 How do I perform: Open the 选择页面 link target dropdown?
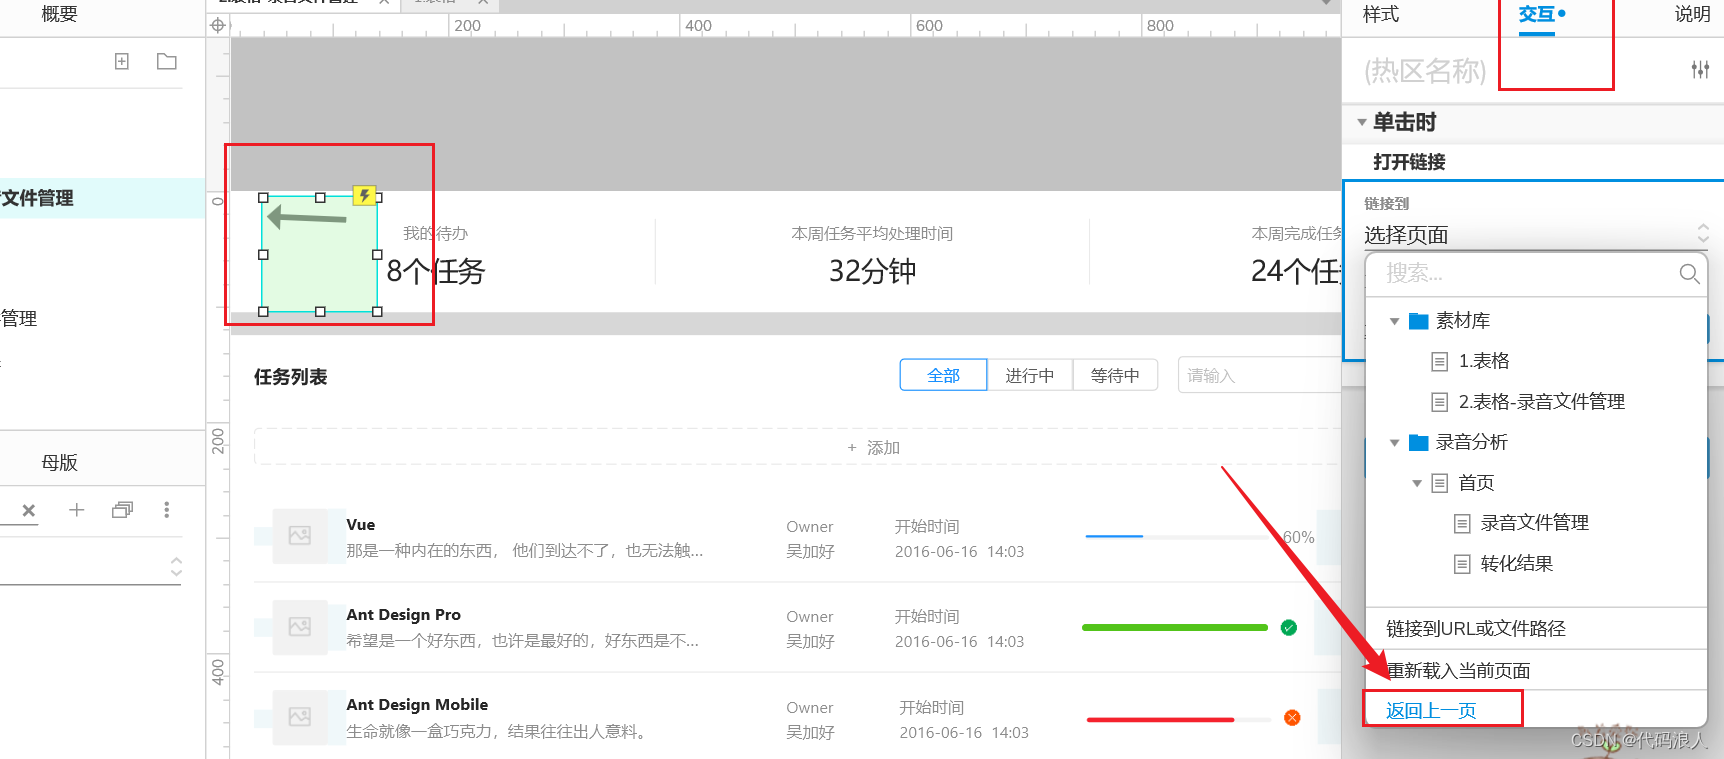(1536, 234)
